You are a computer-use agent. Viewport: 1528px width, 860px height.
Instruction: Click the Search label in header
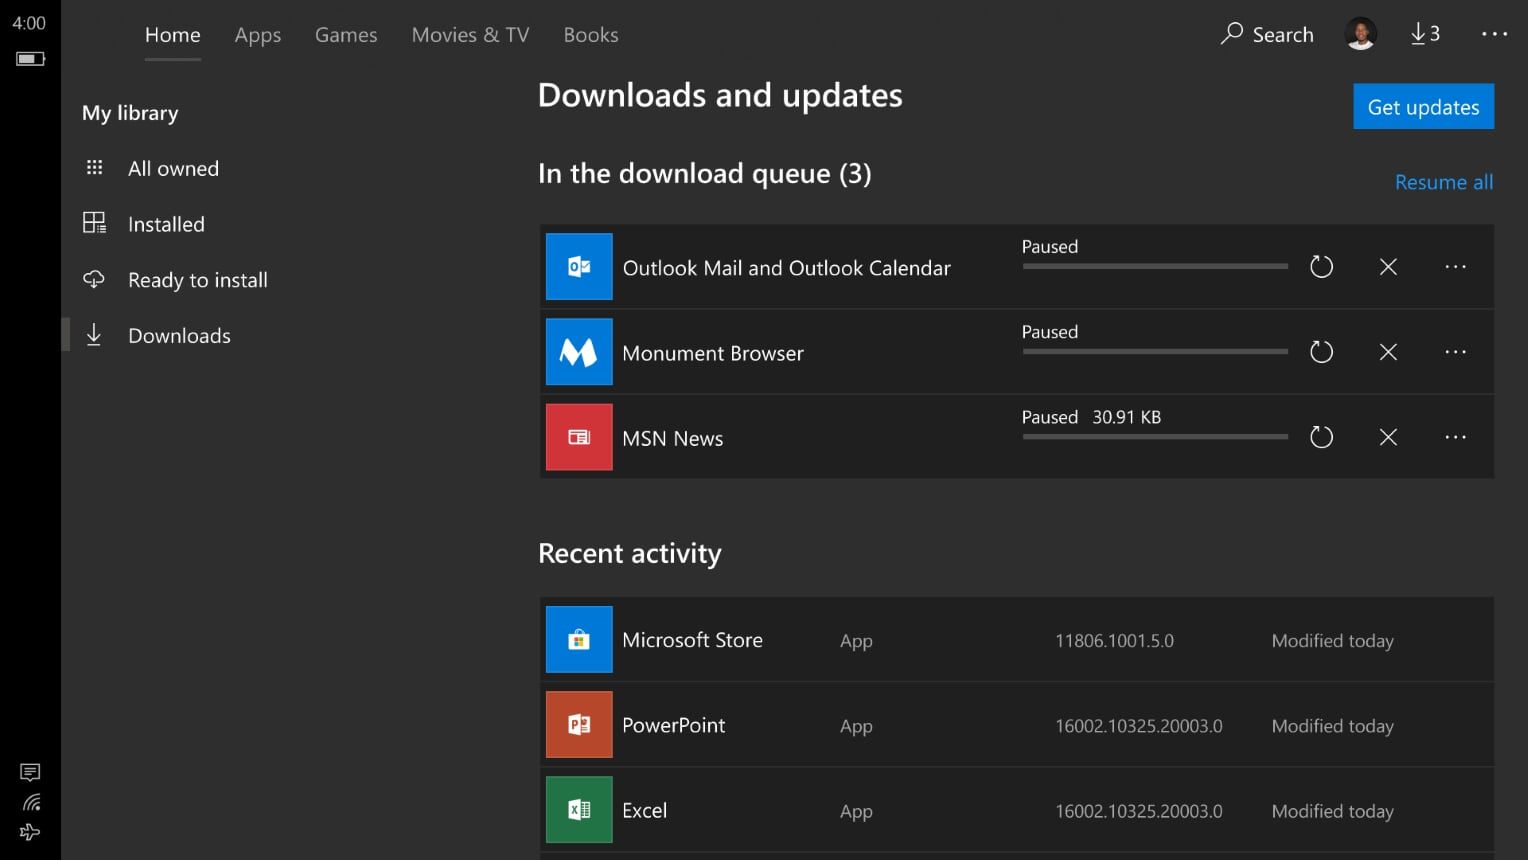point(1283,35)
